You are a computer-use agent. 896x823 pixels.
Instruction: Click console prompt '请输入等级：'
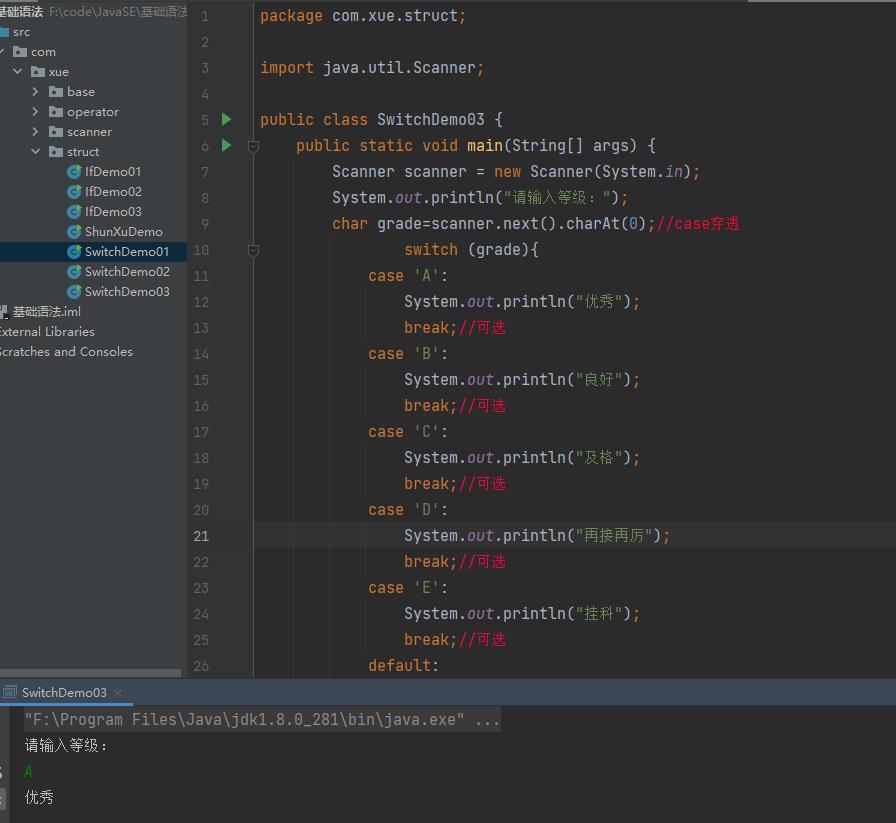coord(66,745)
